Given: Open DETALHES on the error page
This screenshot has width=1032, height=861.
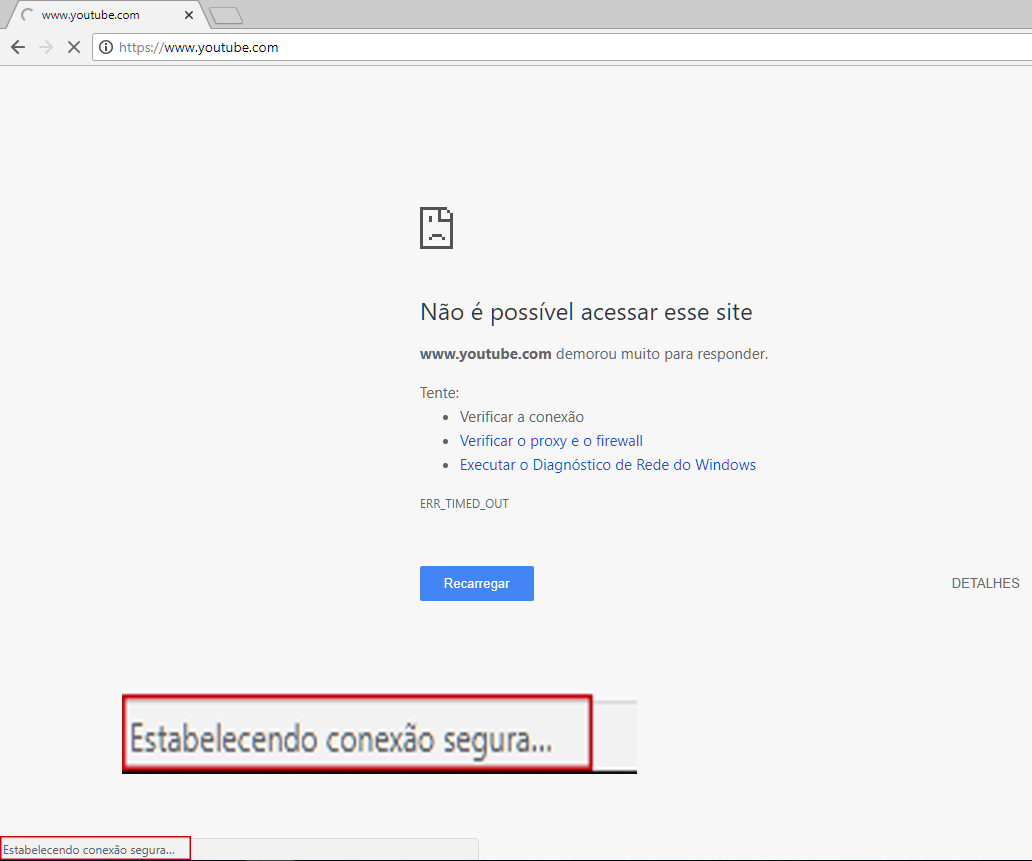Looking at the screenshot, I should coord(985,583).
